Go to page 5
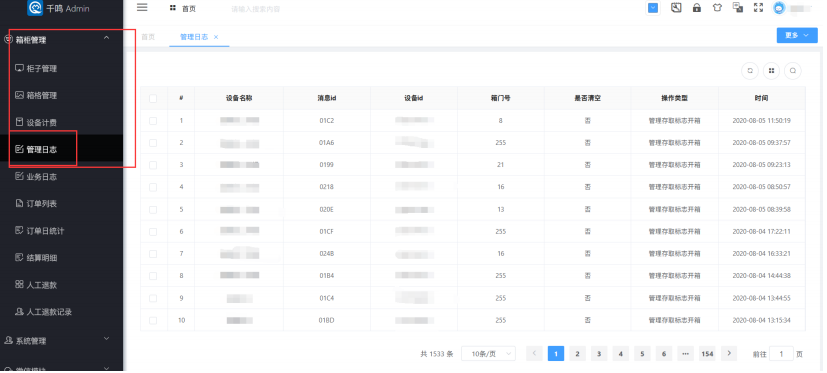 tap(642, 354)
